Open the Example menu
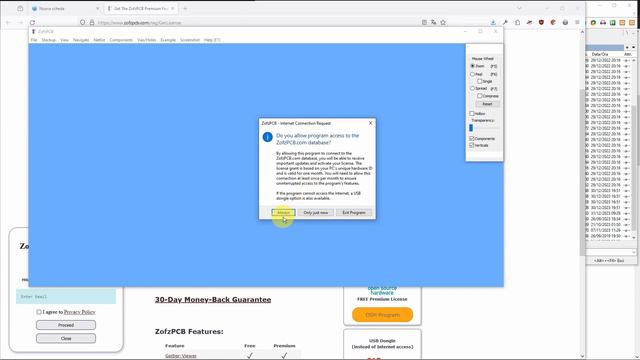640x360 pixels. pyautogui.click(x=168, y=40)
